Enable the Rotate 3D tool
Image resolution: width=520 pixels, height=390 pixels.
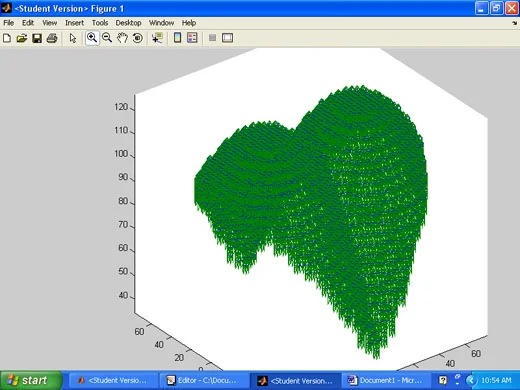pyautogui.click(x=137, y=38)
